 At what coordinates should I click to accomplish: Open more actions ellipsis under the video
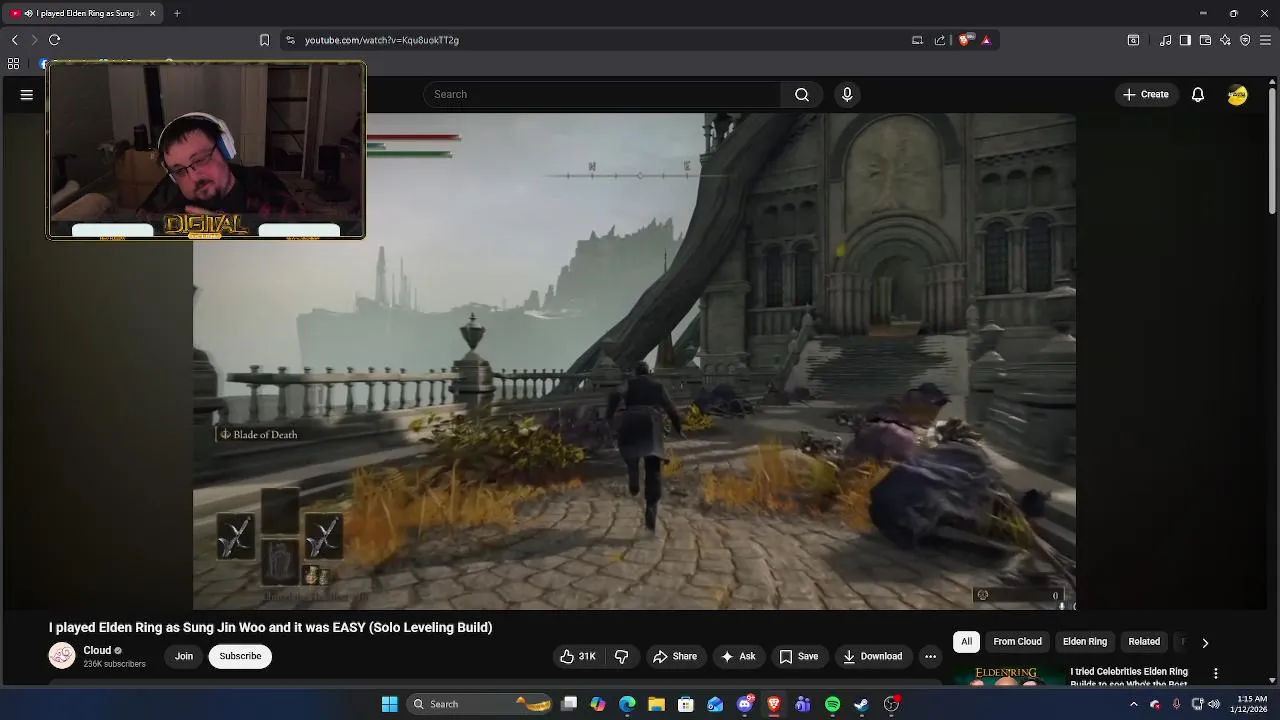point(930,656)
